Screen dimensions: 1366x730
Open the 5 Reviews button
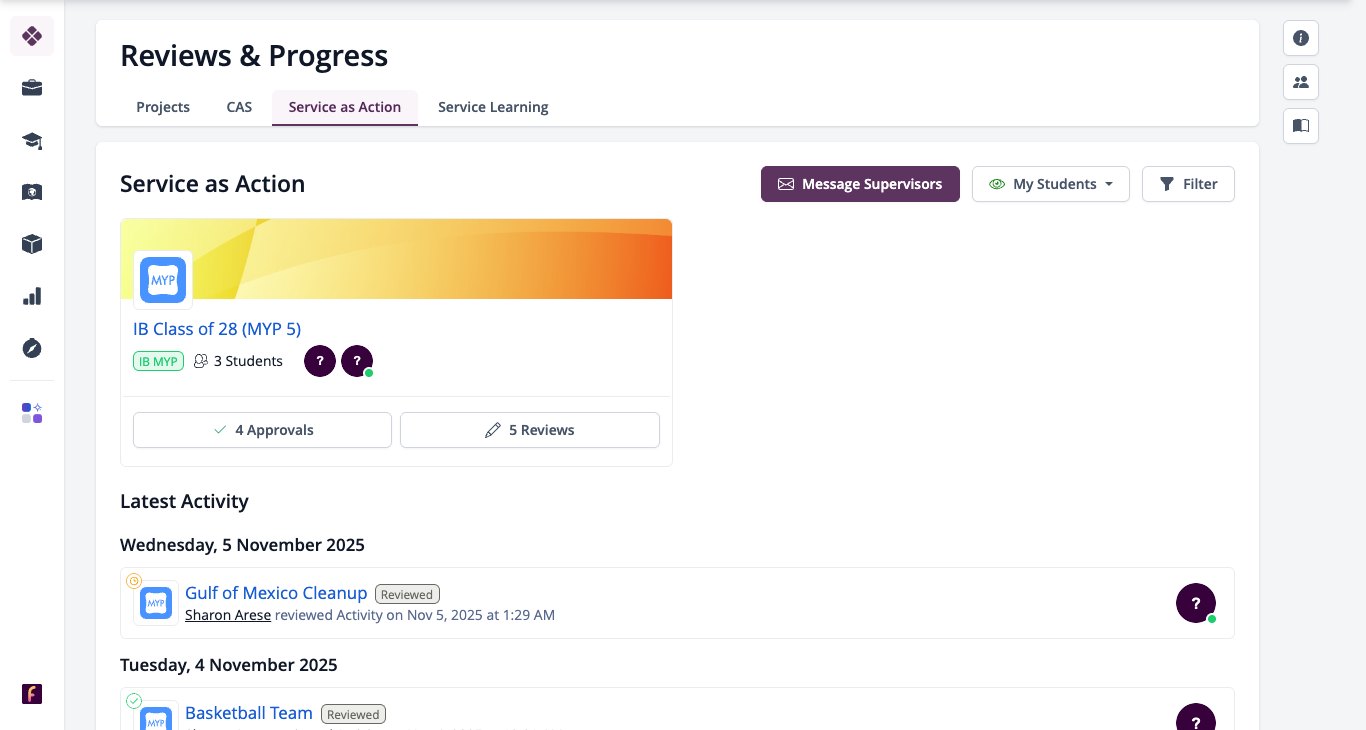click(x=530, y=430)
